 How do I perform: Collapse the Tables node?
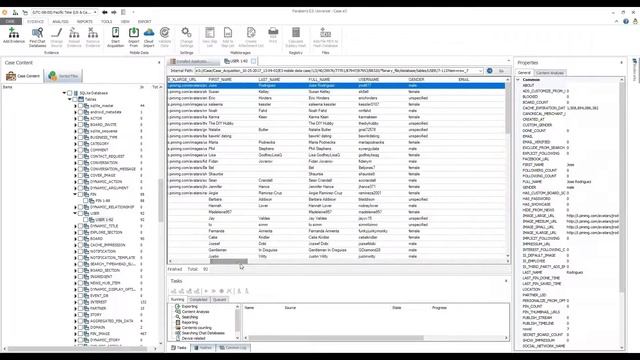[x=70, y=99]
